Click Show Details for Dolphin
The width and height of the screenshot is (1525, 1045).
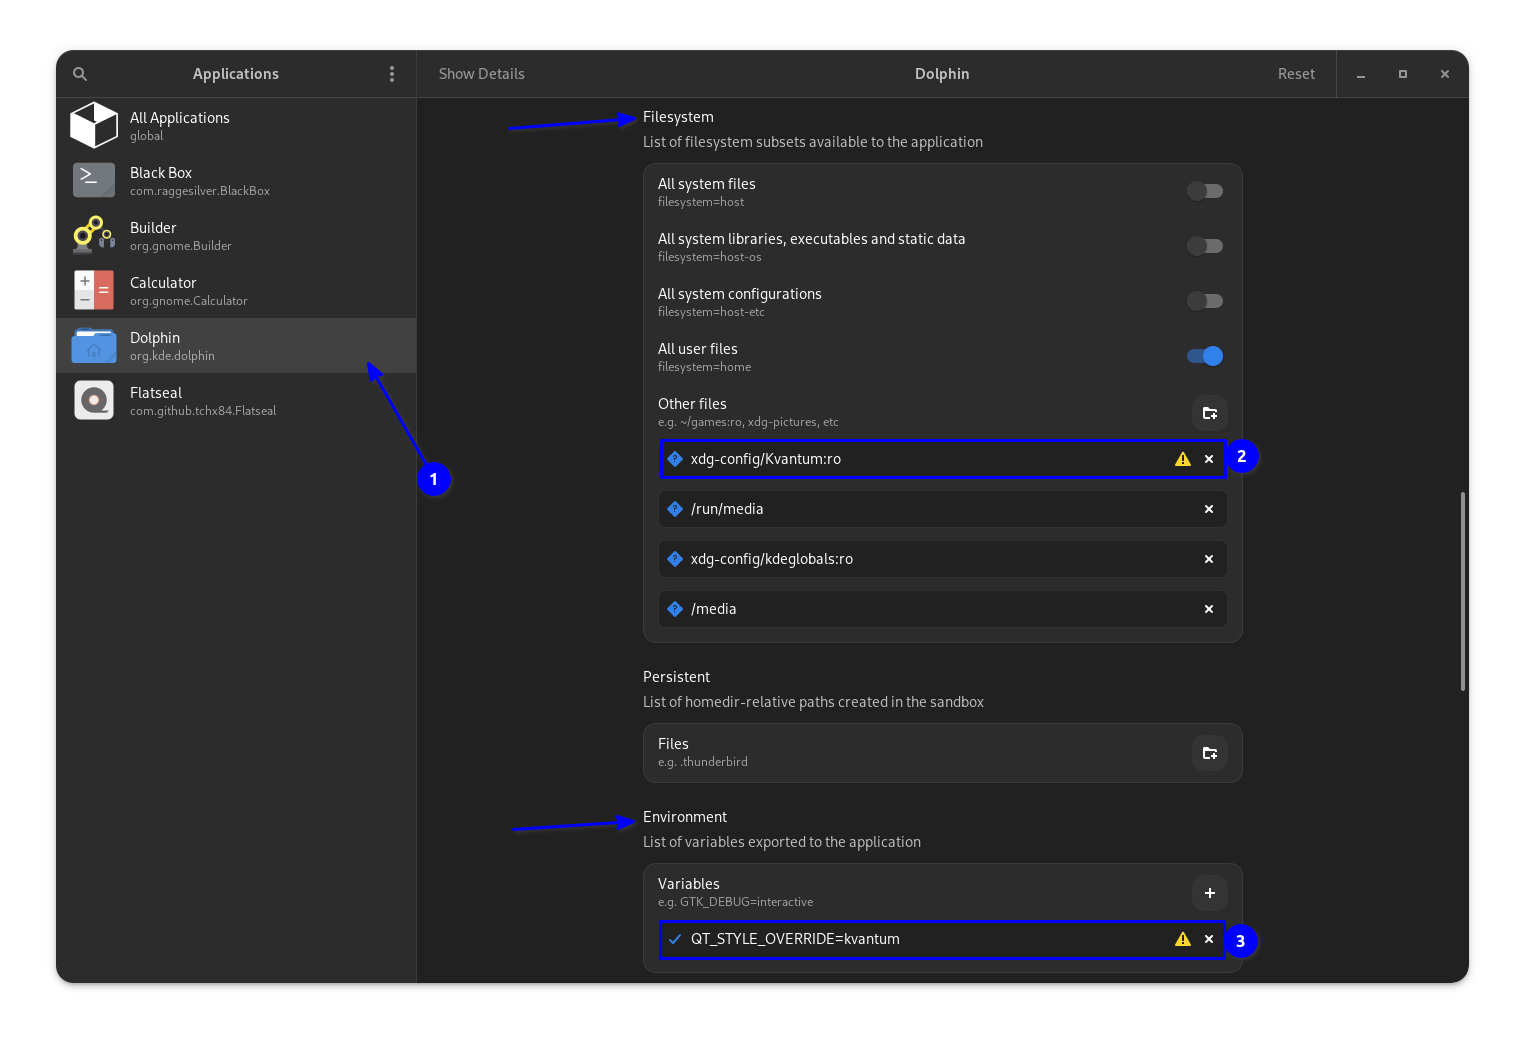click(481, 73)
